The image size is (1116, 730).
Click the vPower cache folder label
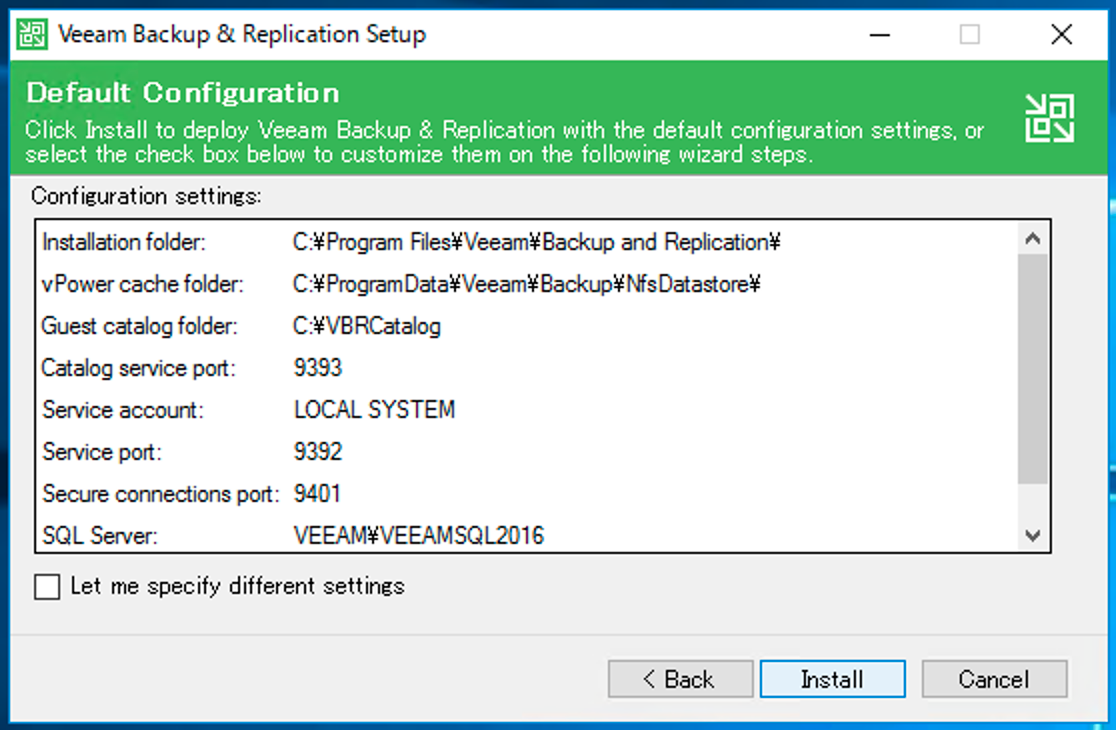142,285
